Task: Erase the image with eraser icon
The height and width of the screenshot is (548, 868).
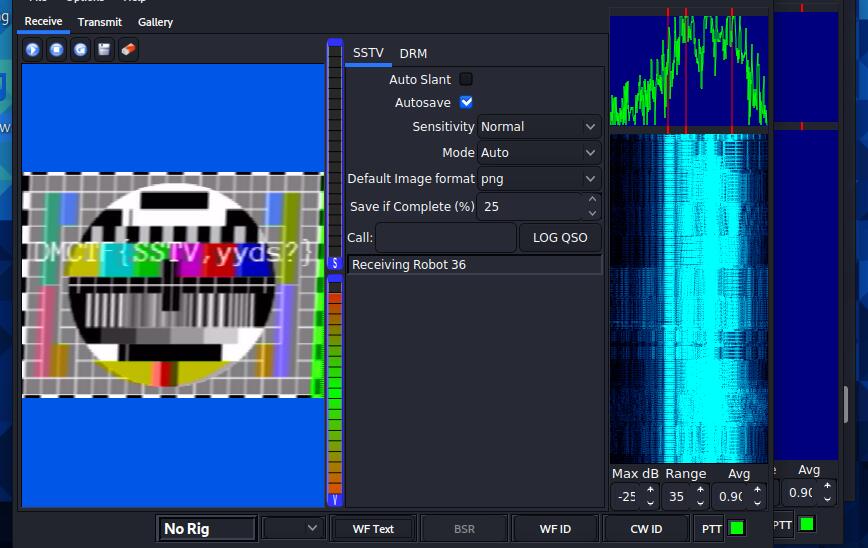Action: 127,49
